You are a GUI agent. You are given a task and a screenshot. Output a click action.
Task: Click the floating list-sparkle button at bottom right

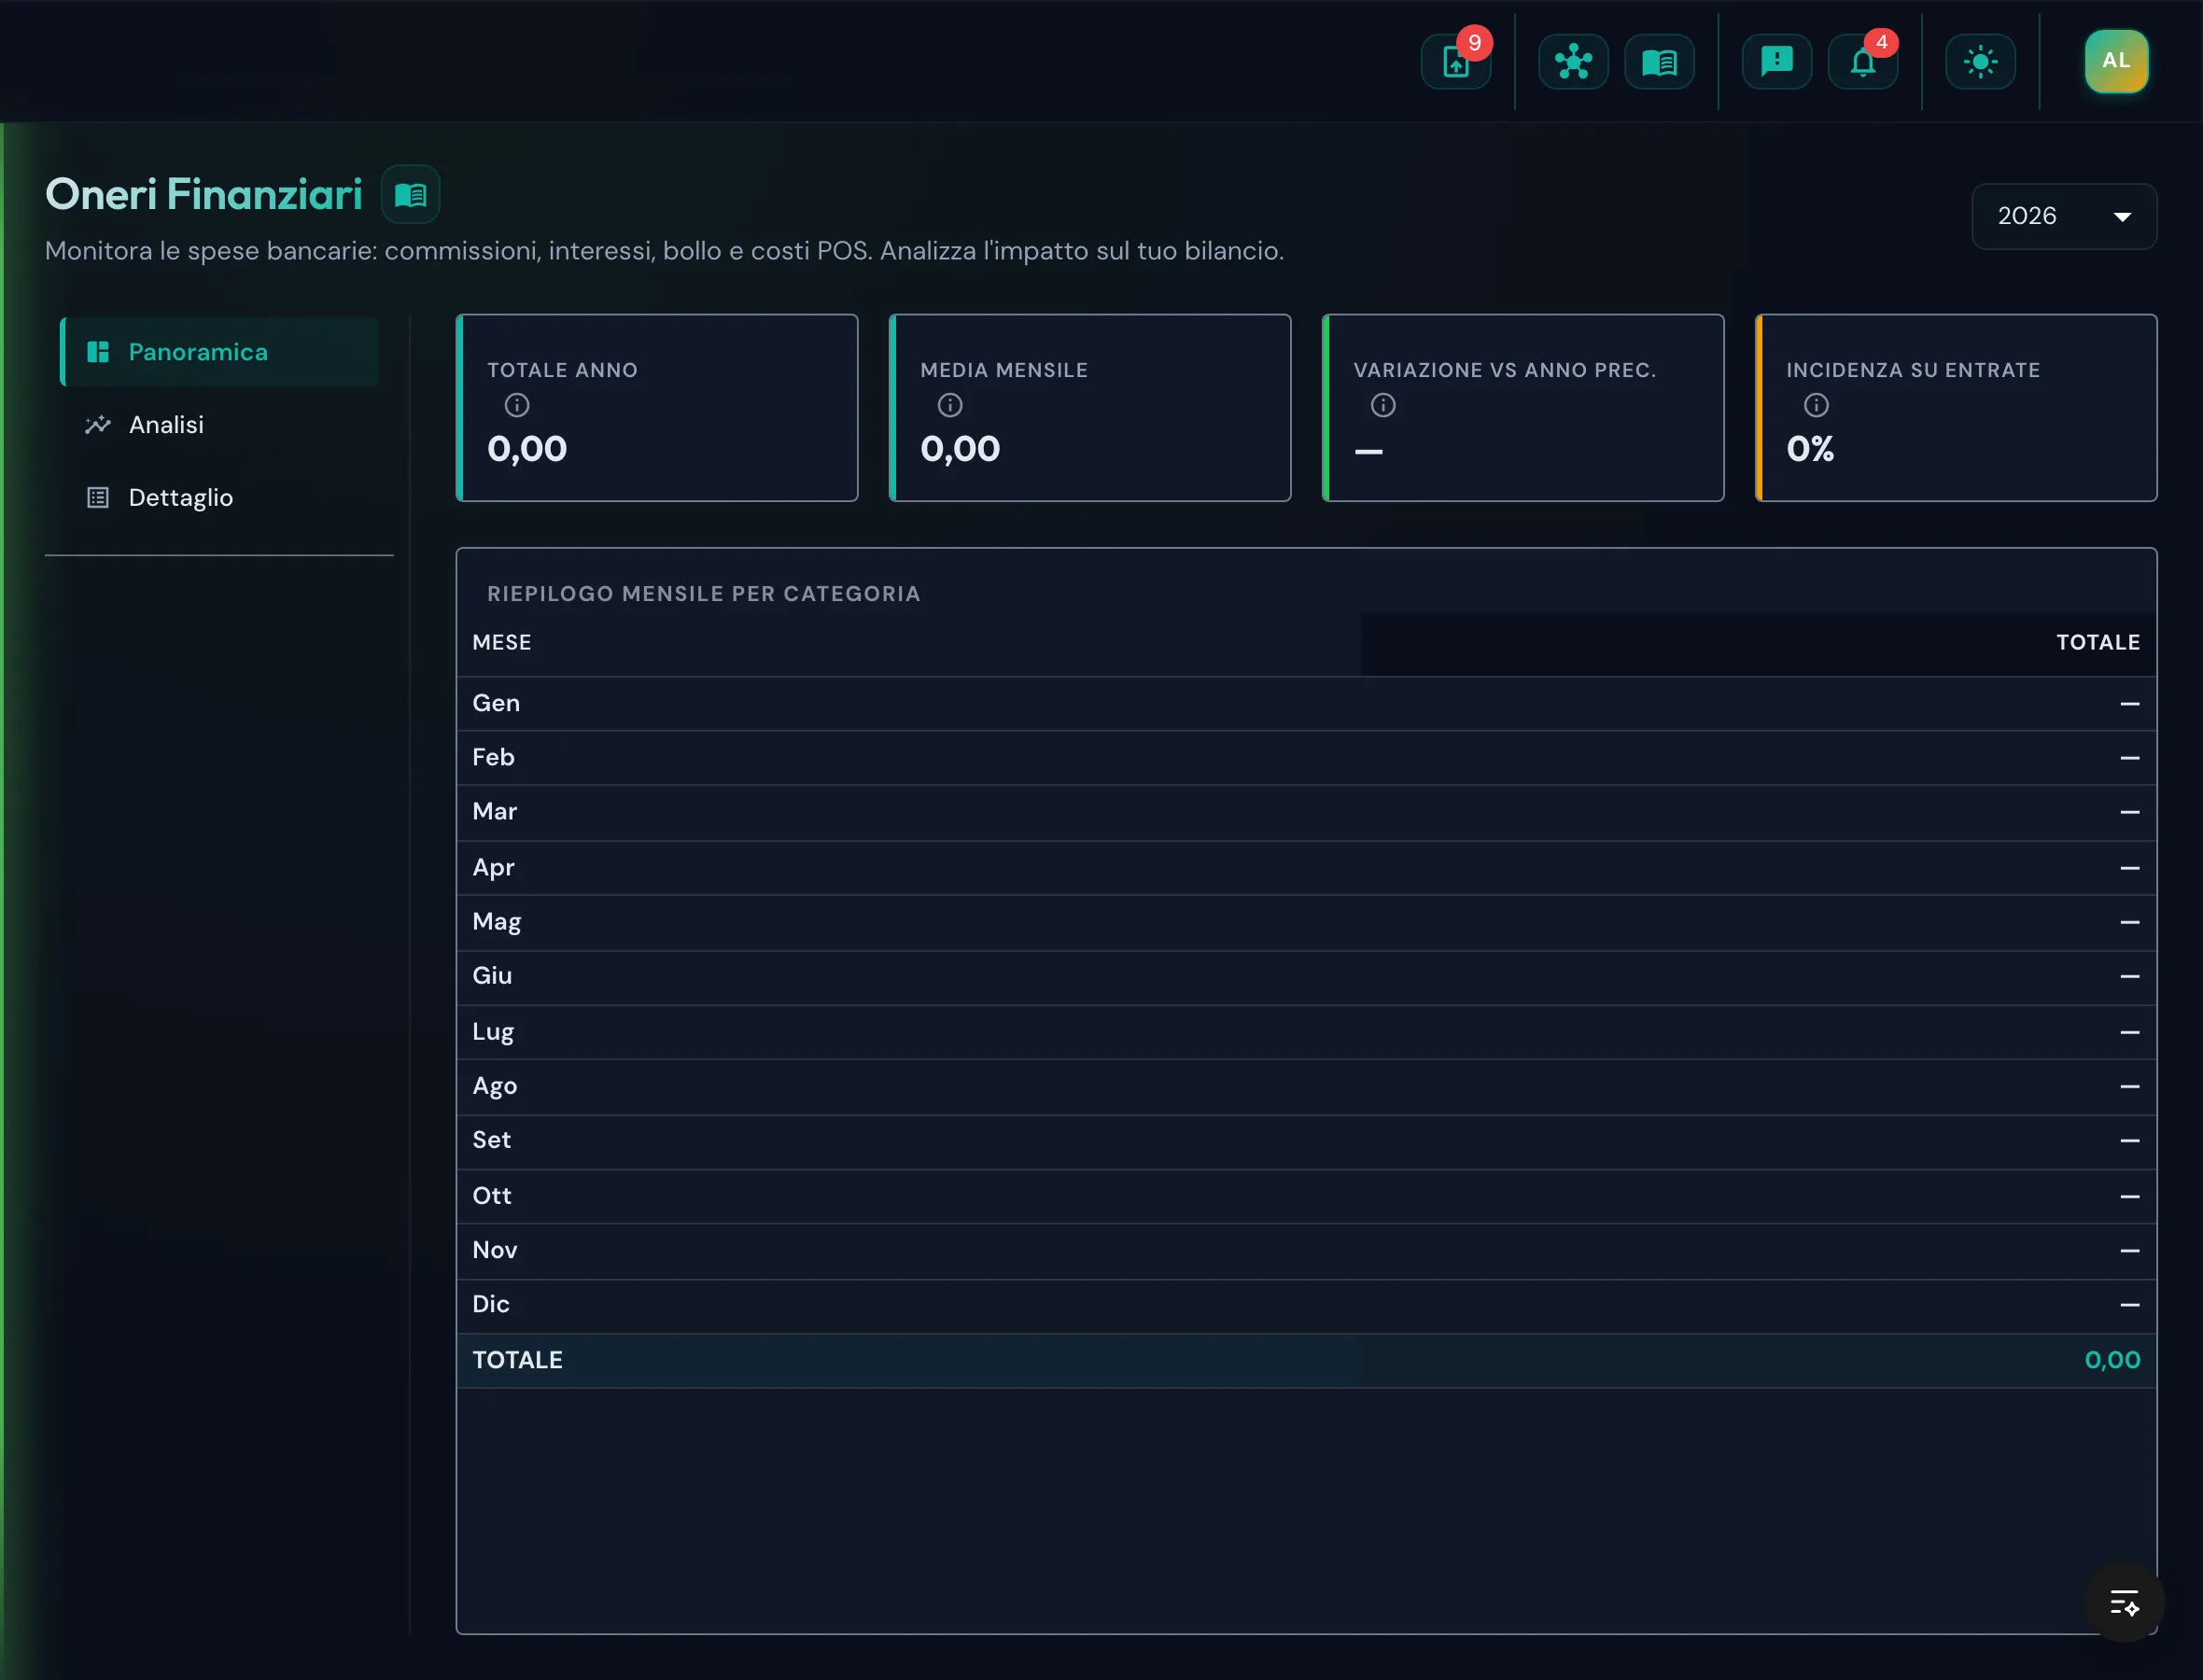point(2124,1602)
